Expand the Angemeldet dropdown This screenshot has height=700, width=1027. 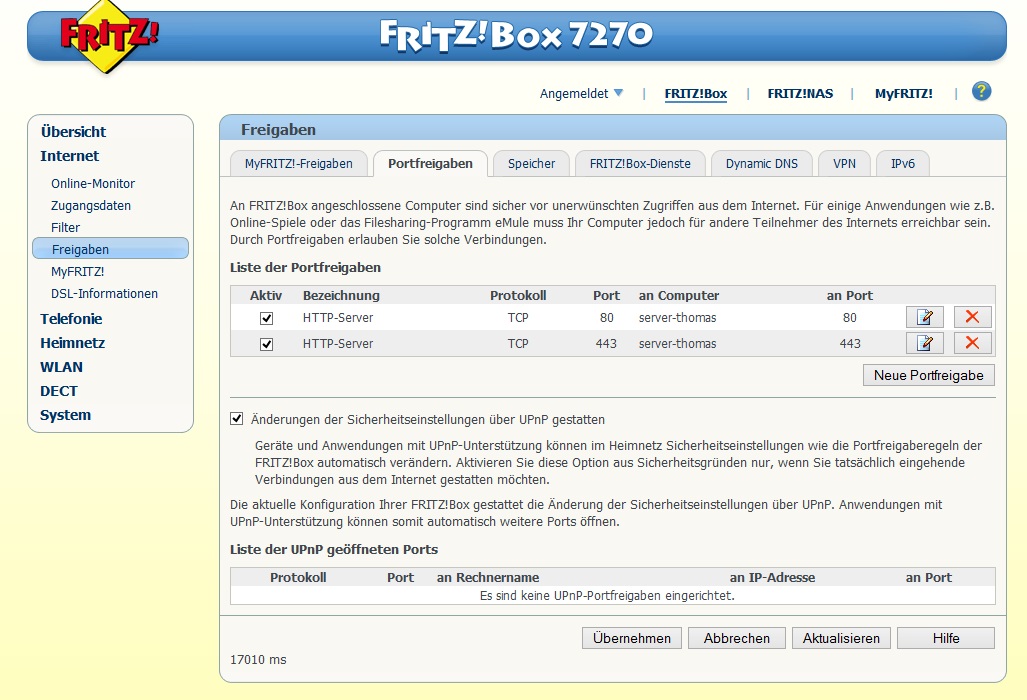581,94
